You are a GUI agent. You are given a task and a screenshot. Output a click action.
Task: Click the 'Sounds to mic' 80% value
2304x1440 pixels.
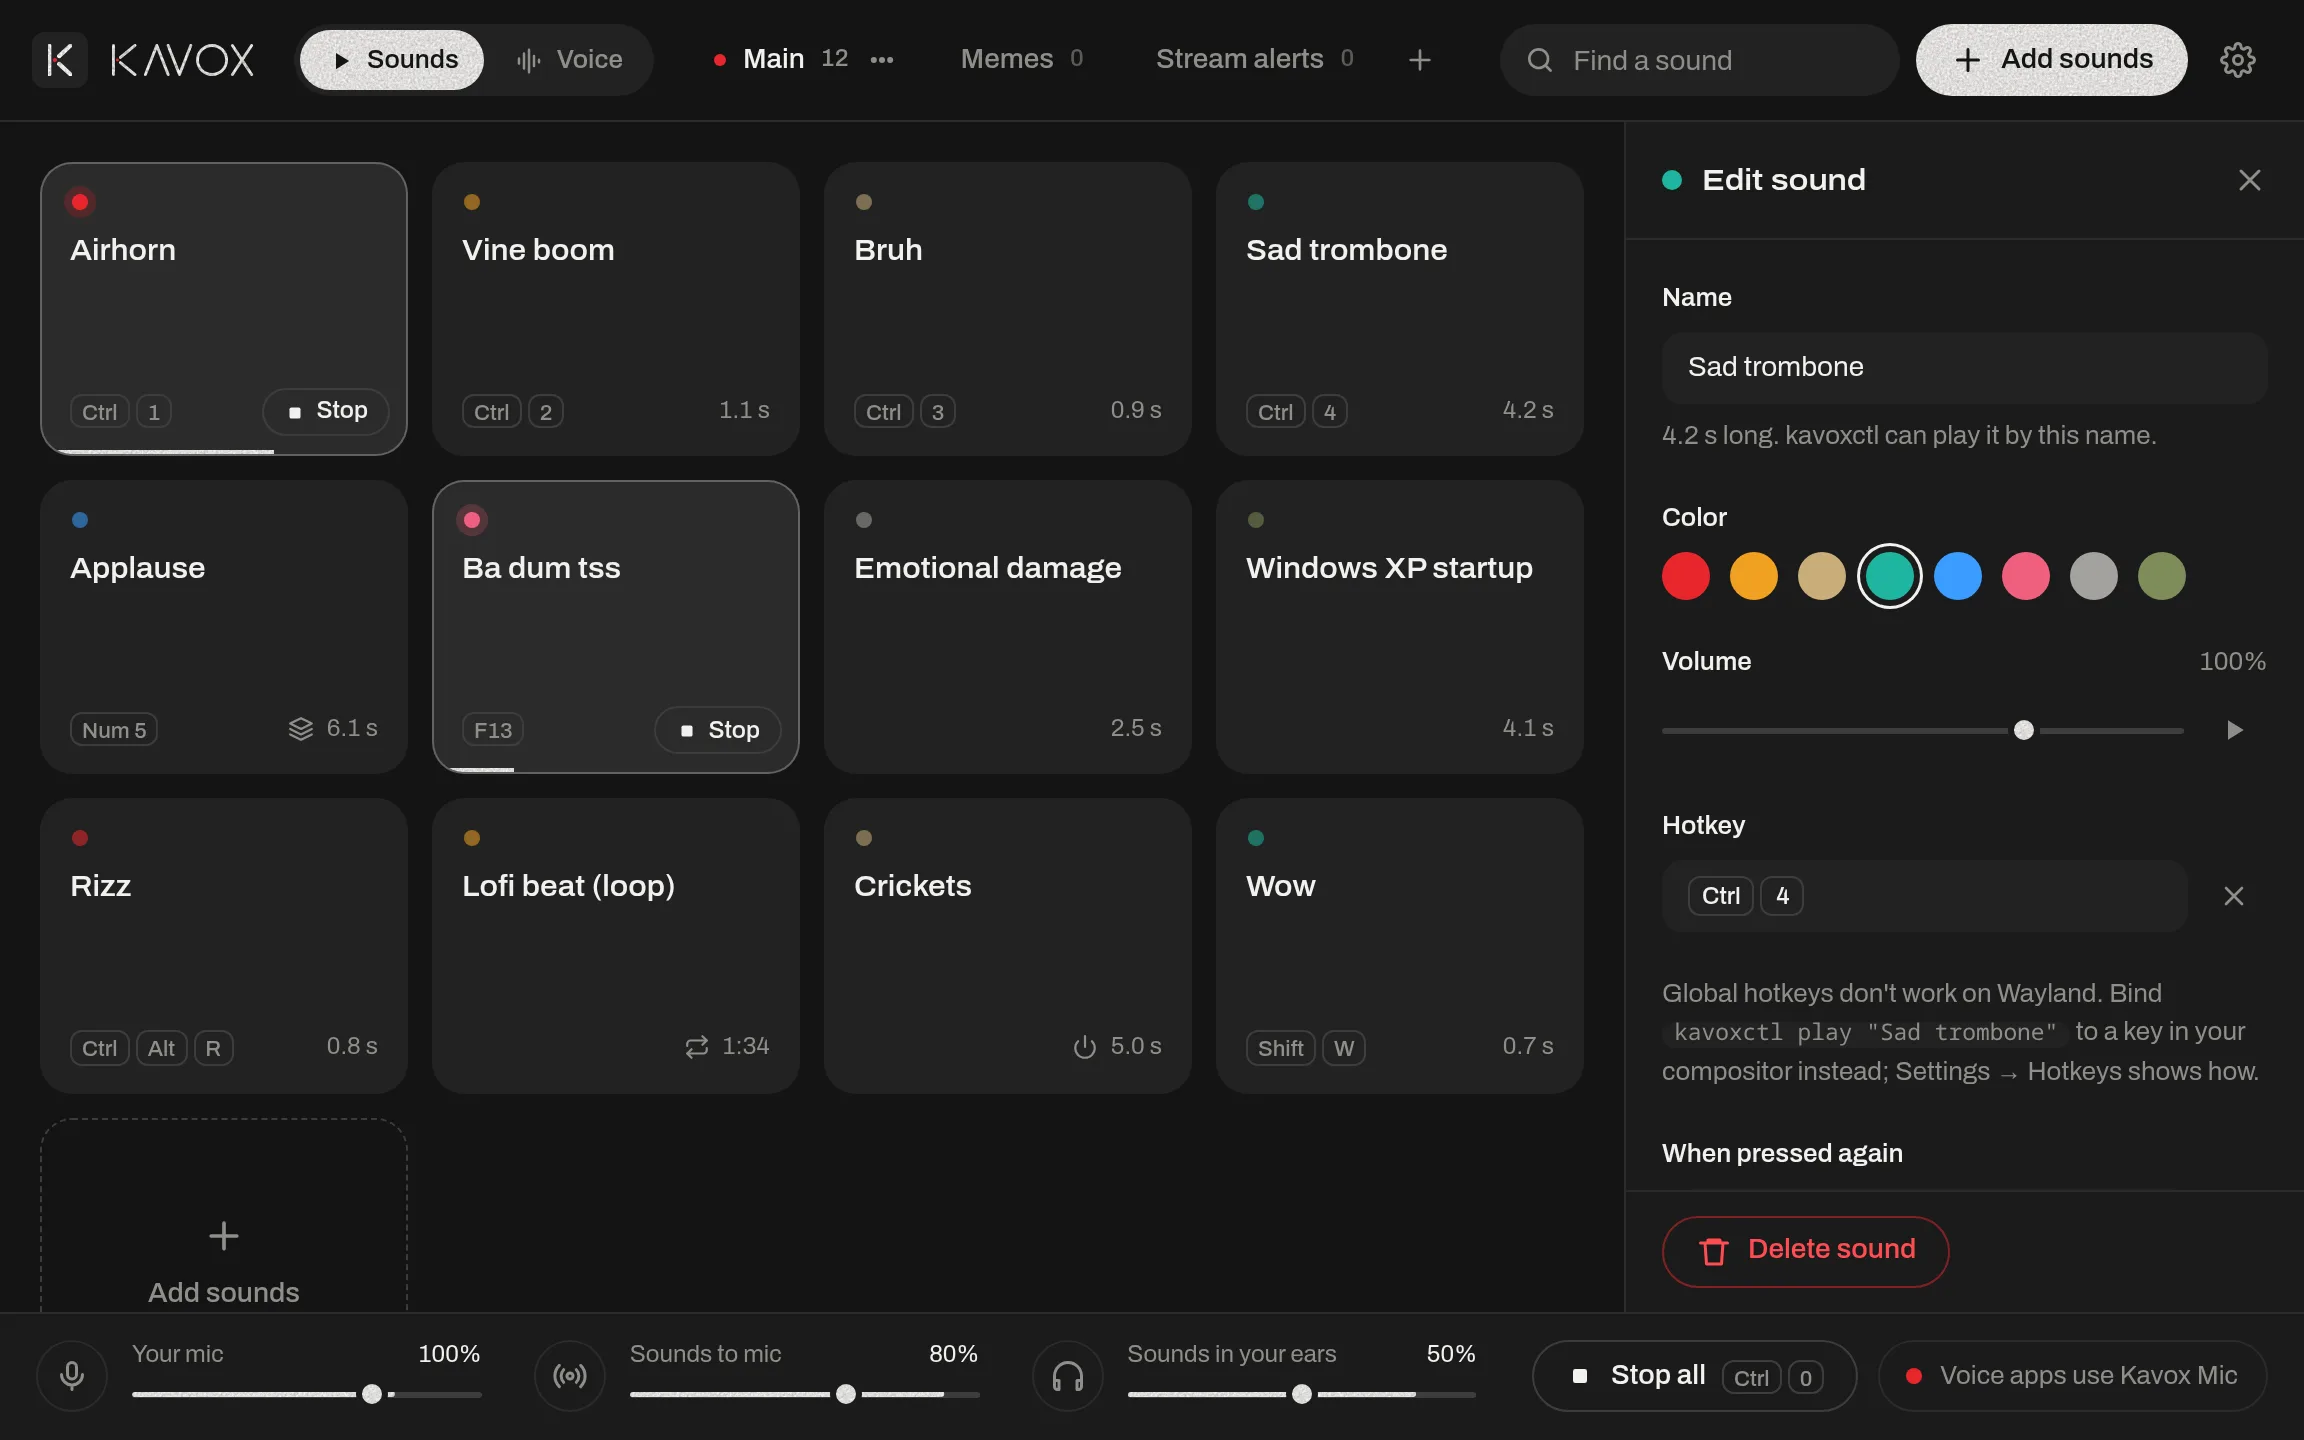tap(953, 1354)
